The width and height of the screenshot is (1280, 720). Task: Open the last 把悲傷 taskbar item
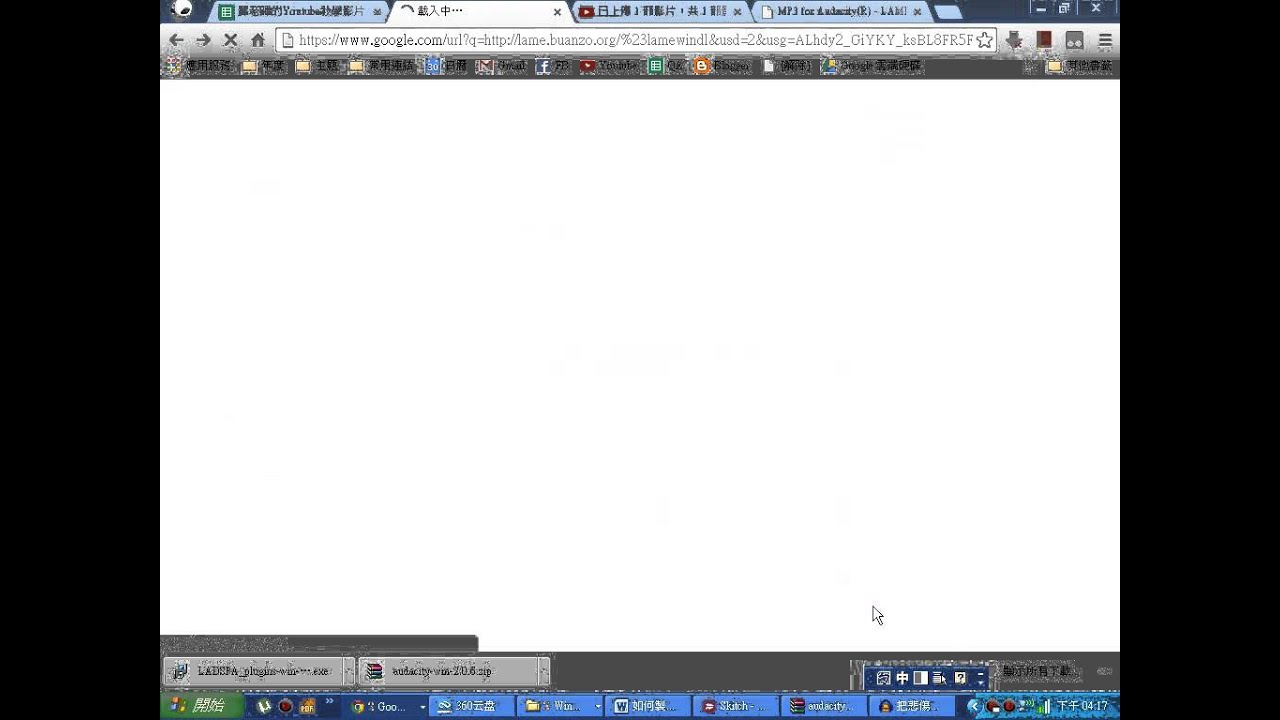911,706
